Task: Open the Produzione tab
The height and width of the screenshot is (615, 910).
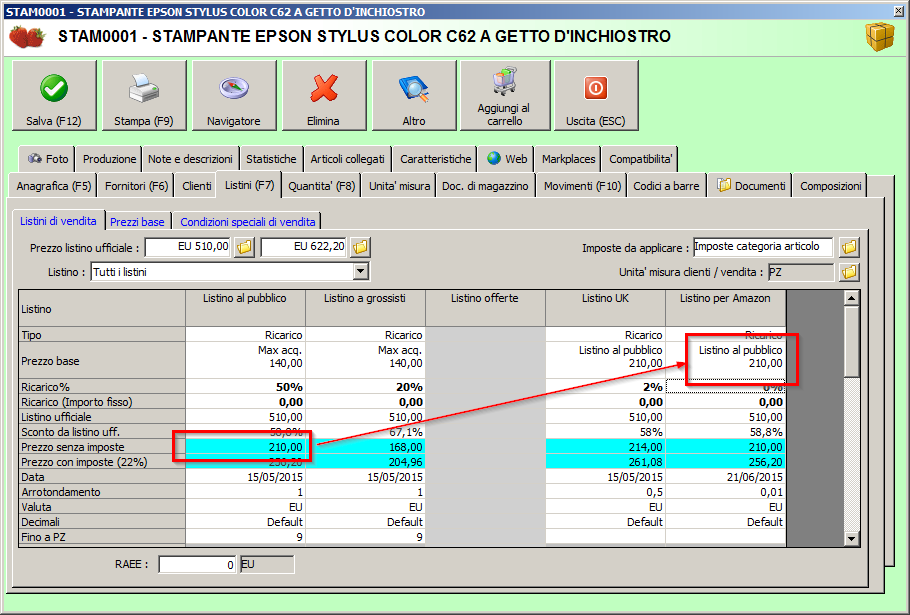Action: click(x=109, y=159)
